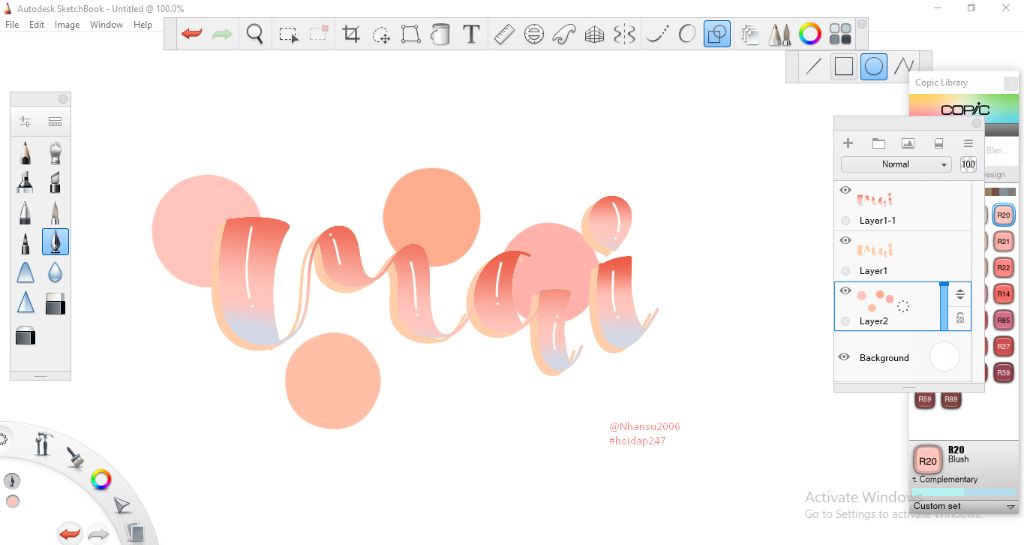Open the Normal blend mode dropdown
The height and width of the screenshot is (545, 1024).
click(x=896, y=164)
